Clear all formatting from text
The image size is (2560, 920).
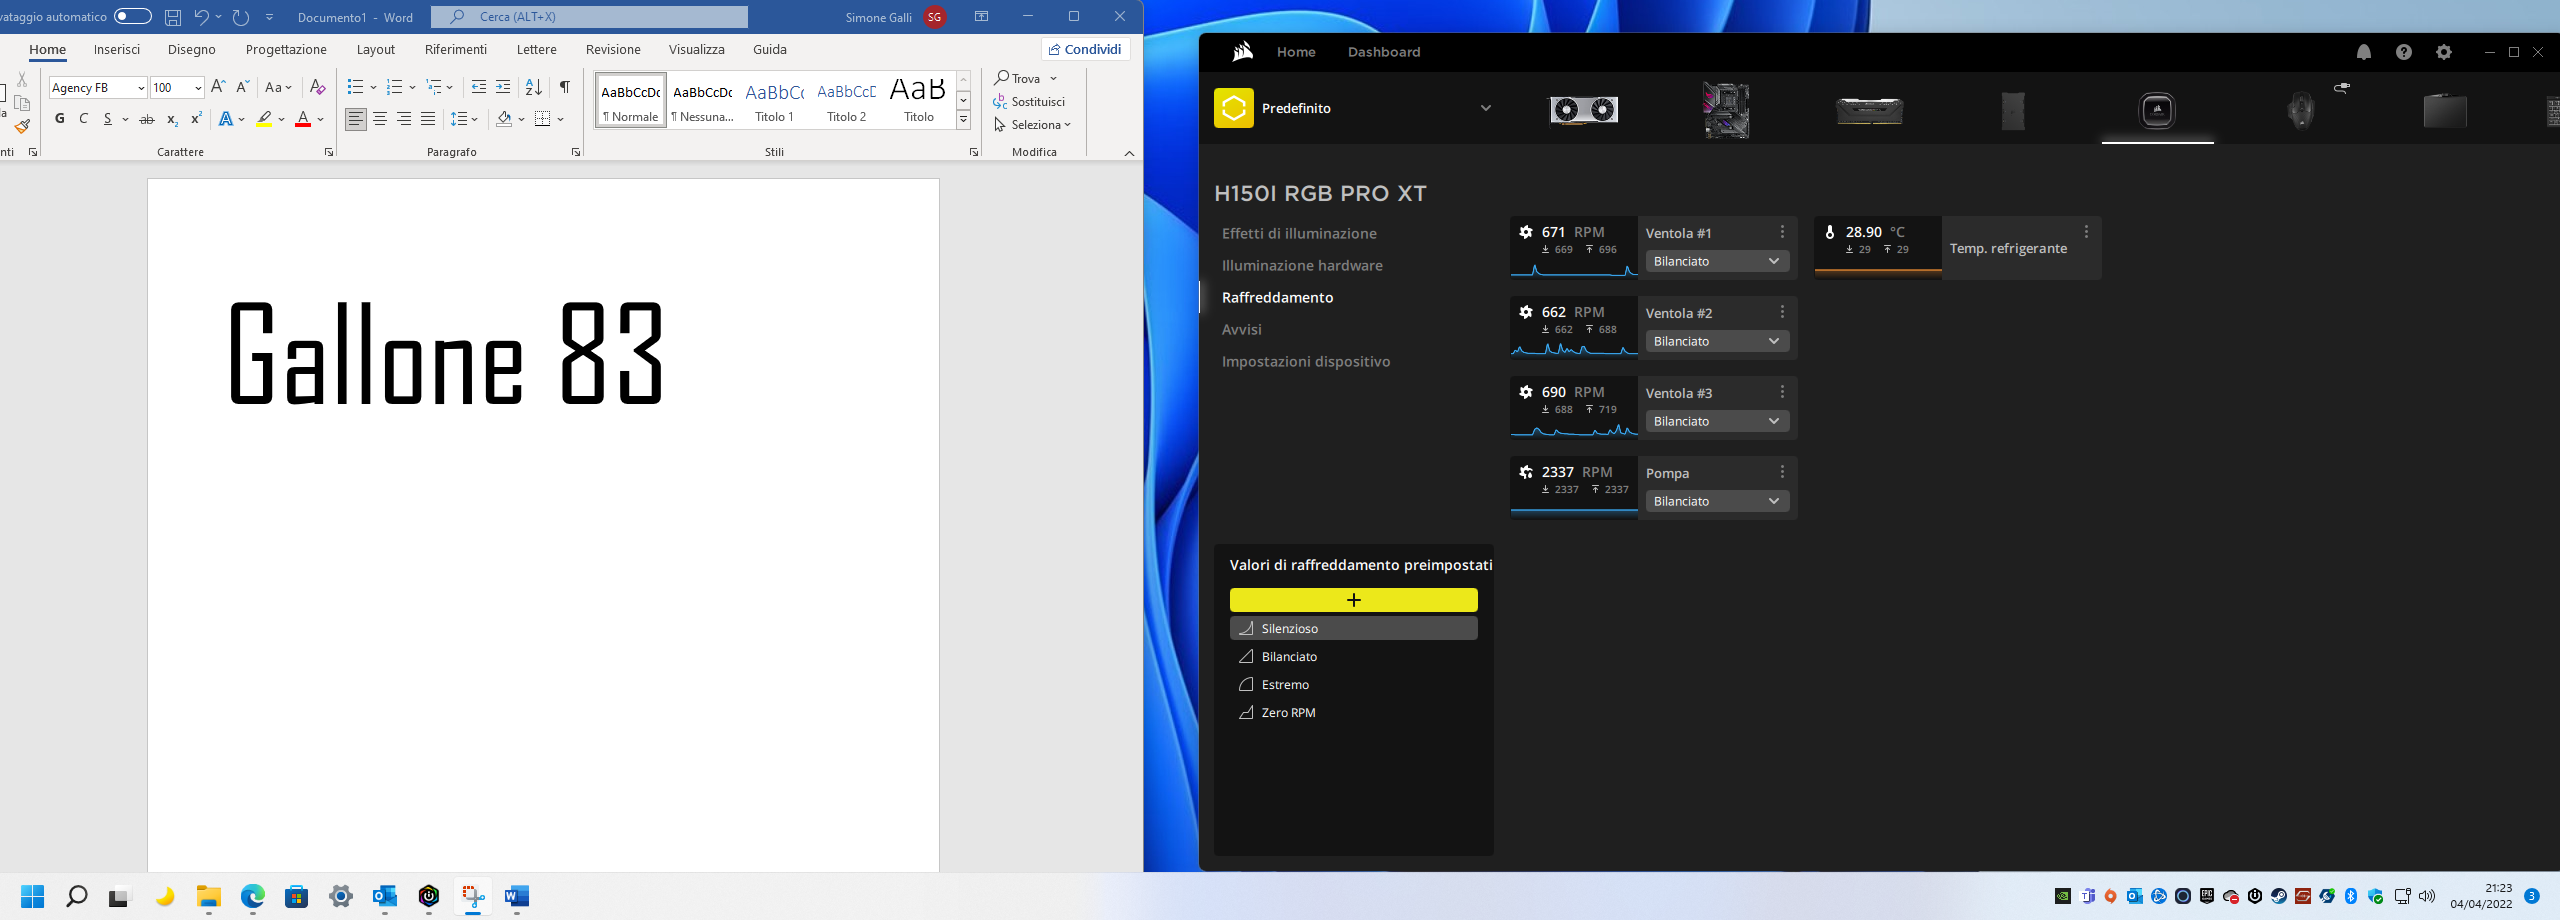317,87
